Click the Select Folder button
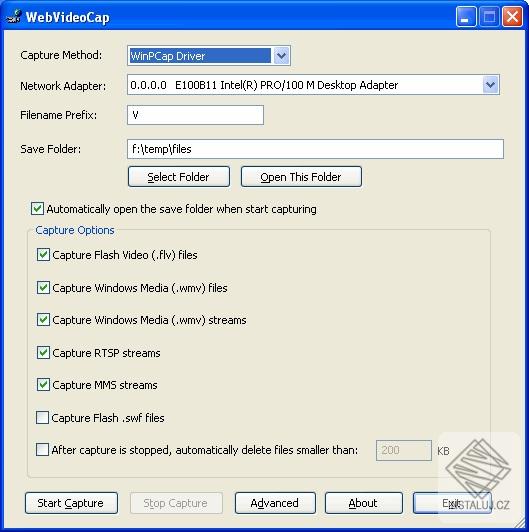 point(179,176)
